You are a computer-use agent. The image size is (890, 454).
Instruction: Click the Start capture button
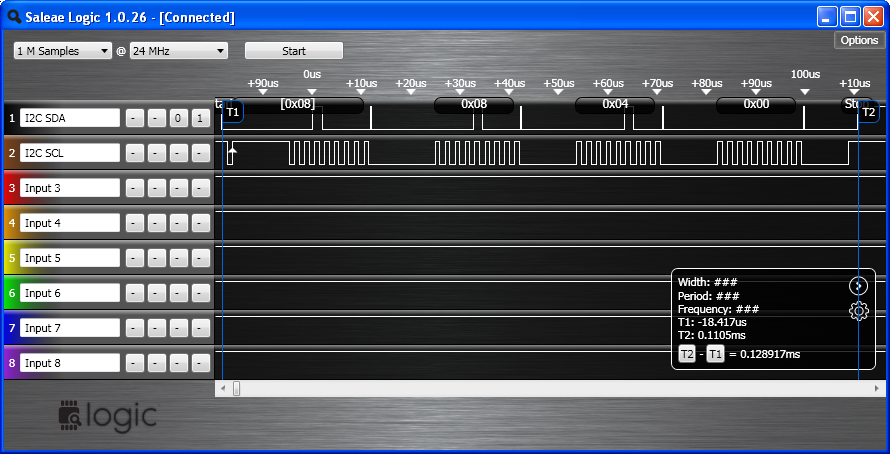[x=294, y=51]
